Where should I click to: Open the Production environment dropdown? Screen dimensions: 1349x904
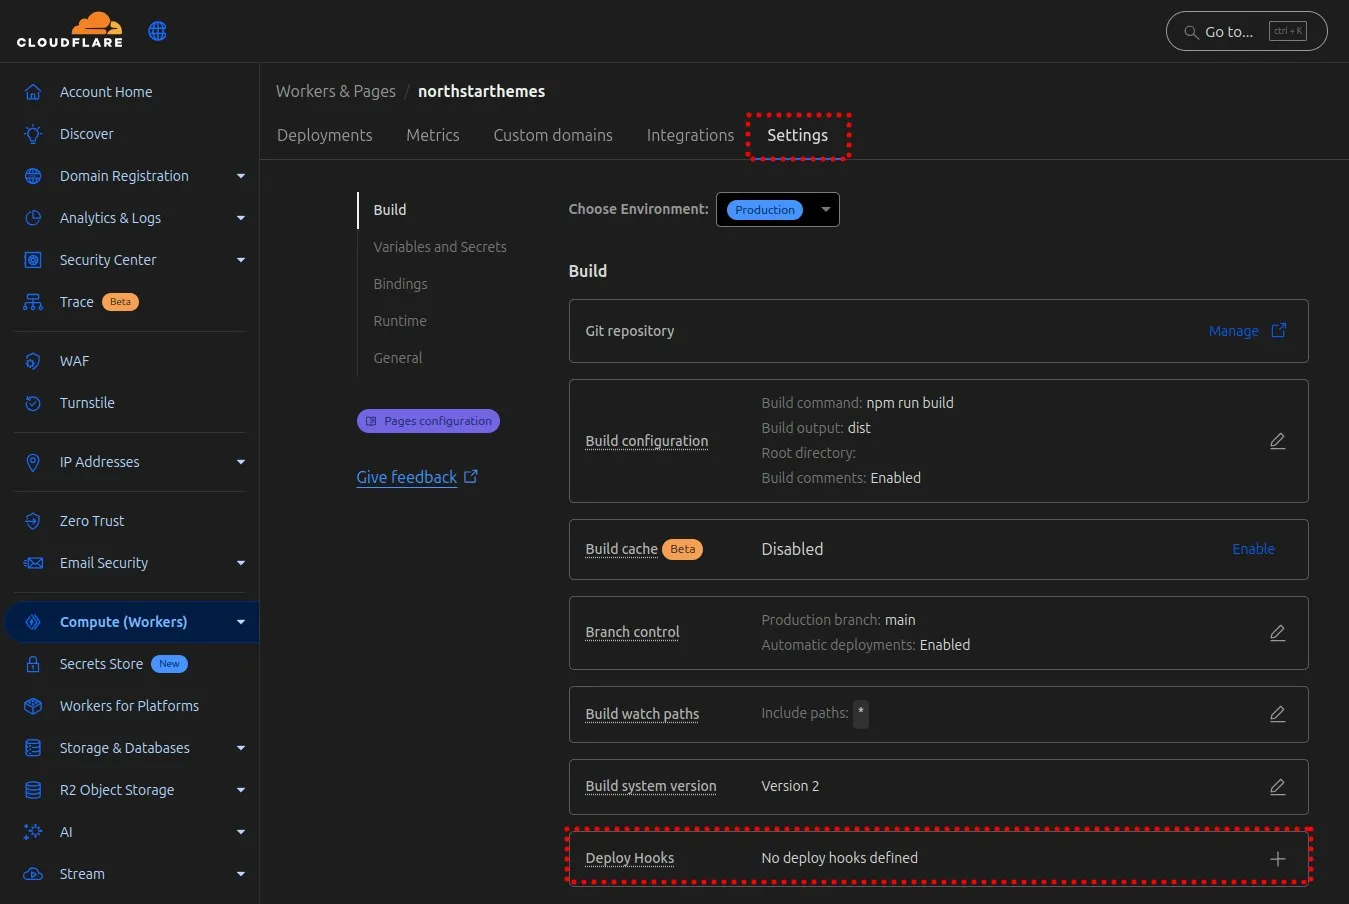point(778,210)
